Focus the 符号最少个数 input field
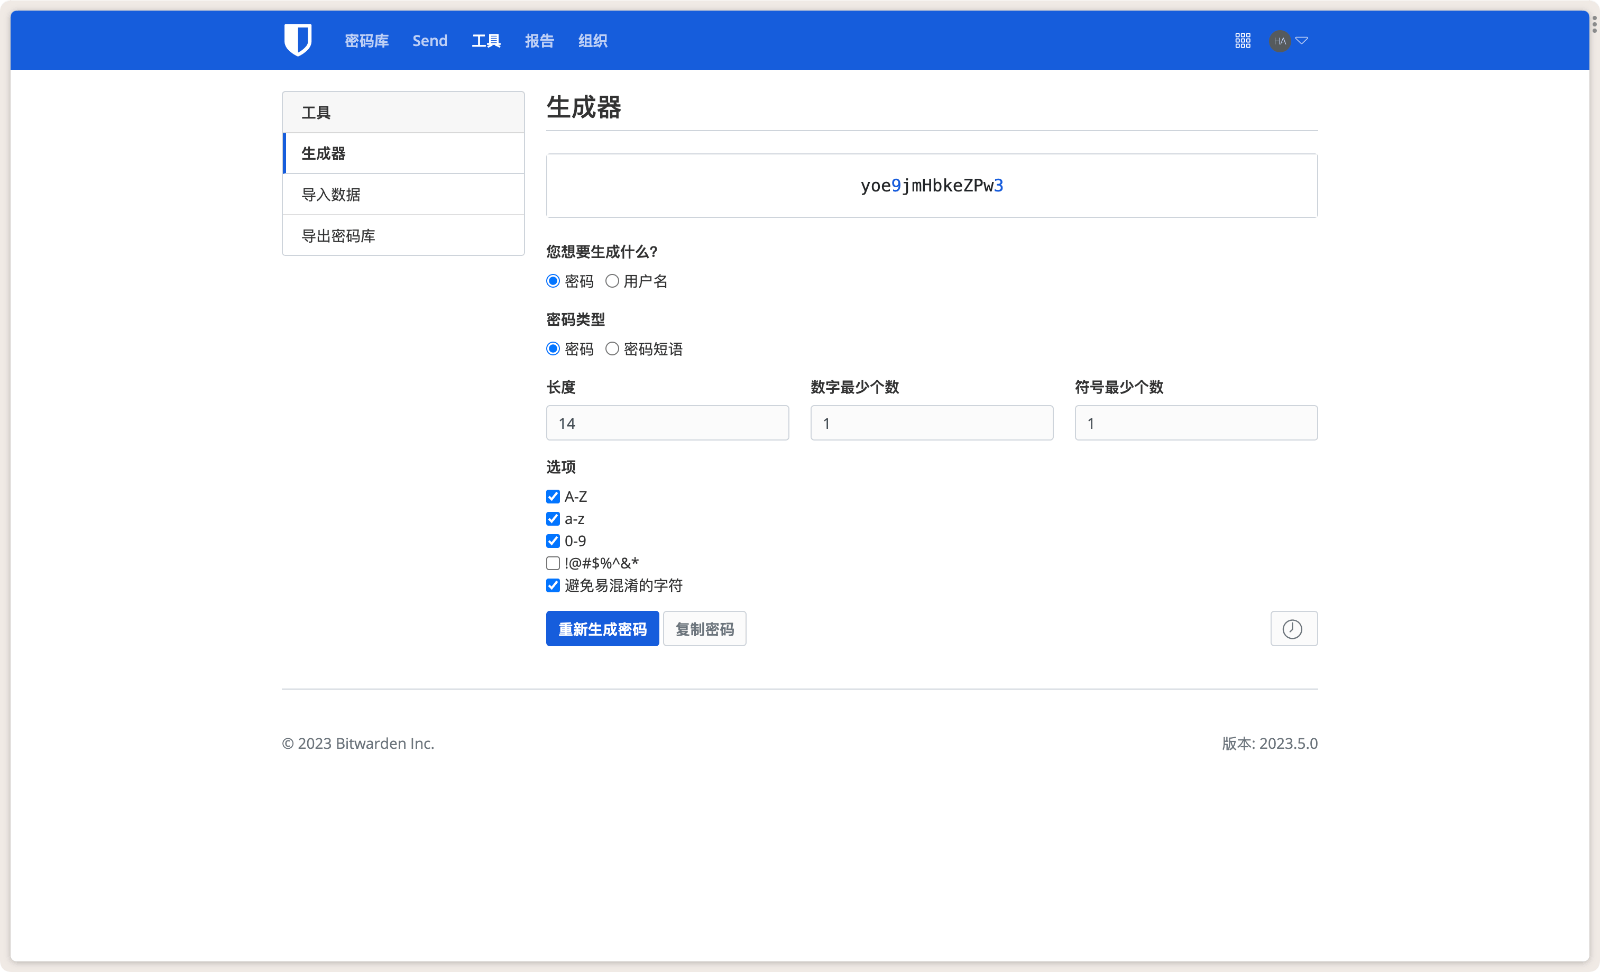 point(1196,423)
